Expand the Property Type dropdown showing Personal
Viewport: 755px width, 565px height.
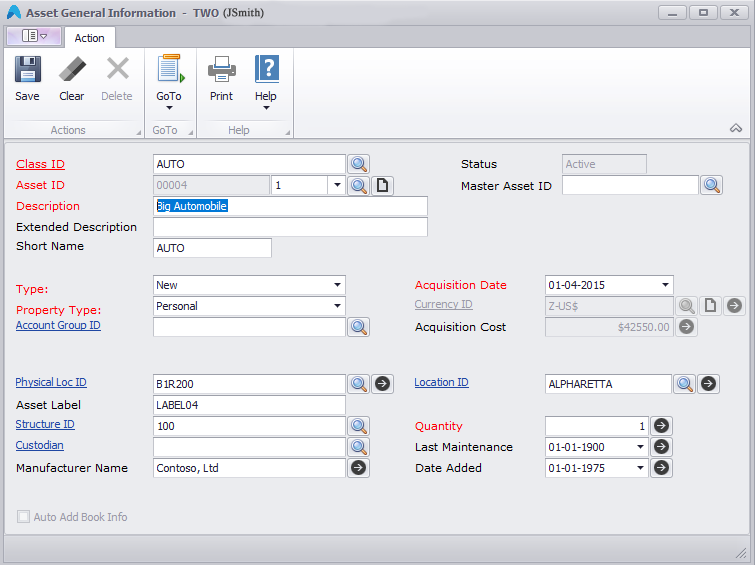(x=338, y=306)
